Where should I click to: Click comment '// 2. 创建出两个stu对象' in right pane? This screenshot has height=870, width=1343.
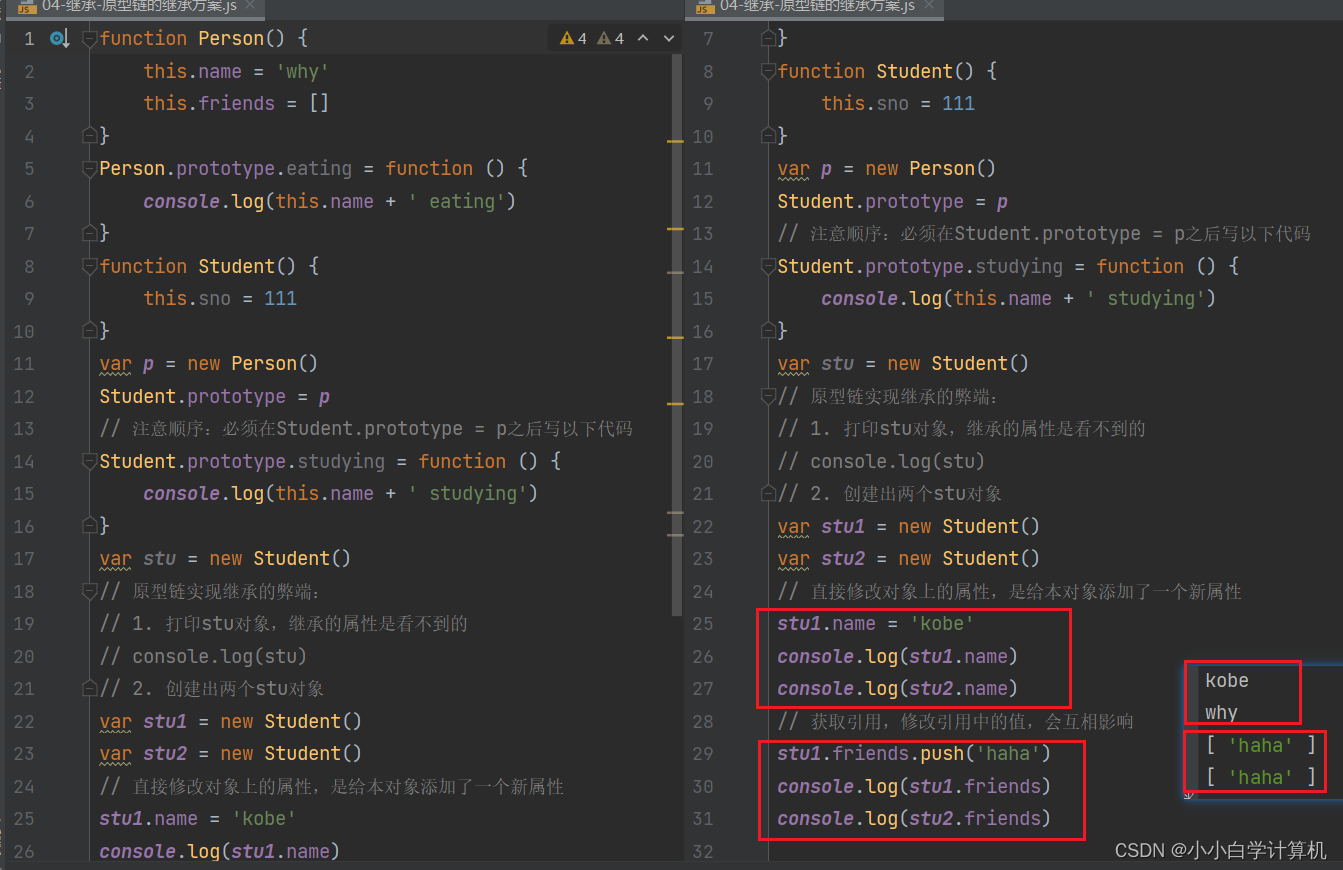pyautogui.click(x=890, y=494)
